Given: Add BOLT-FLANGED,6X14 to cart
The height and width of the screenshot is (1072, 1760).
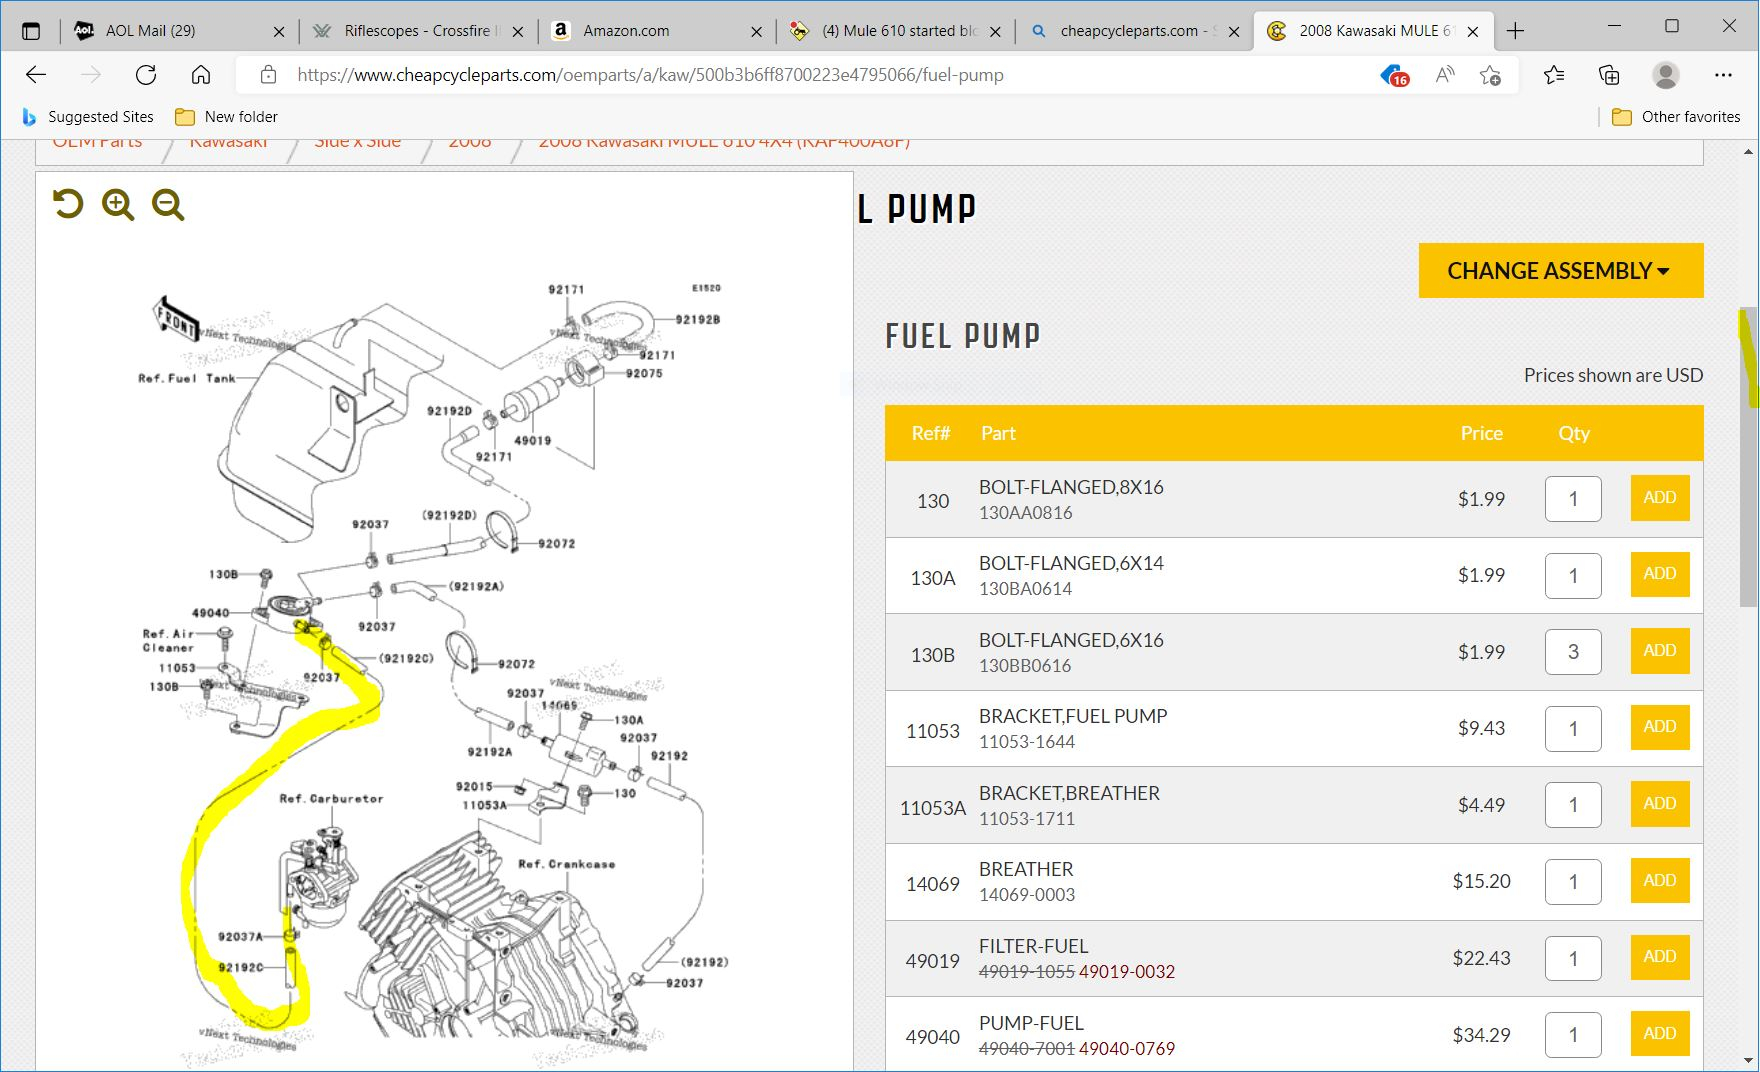Looking at the screenshot, I should 1660,574.
